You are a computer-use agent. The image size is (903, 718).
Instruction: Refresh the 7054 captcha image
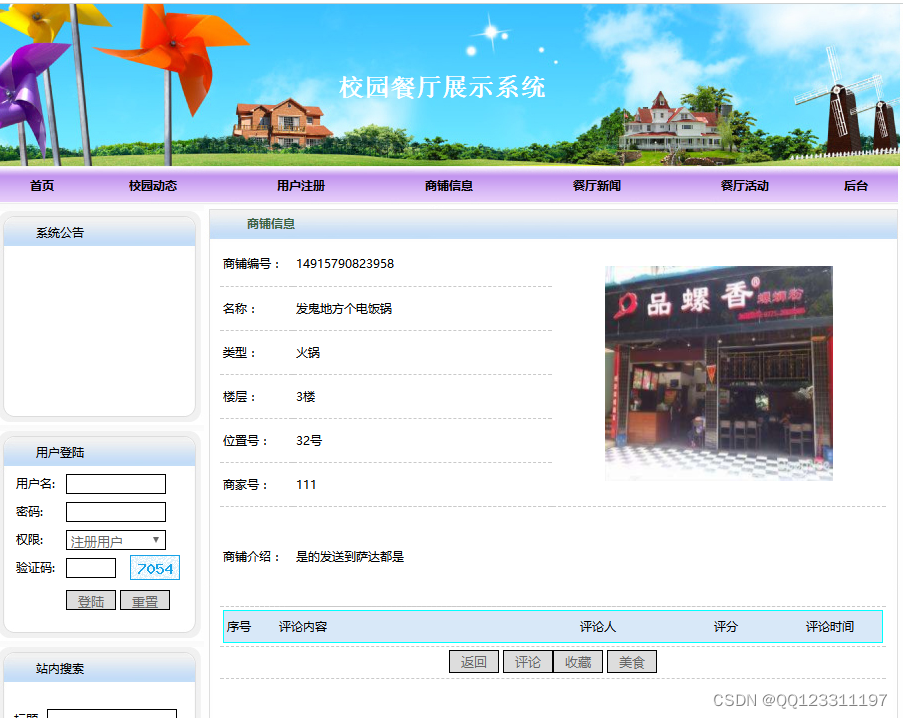(155, 568)
